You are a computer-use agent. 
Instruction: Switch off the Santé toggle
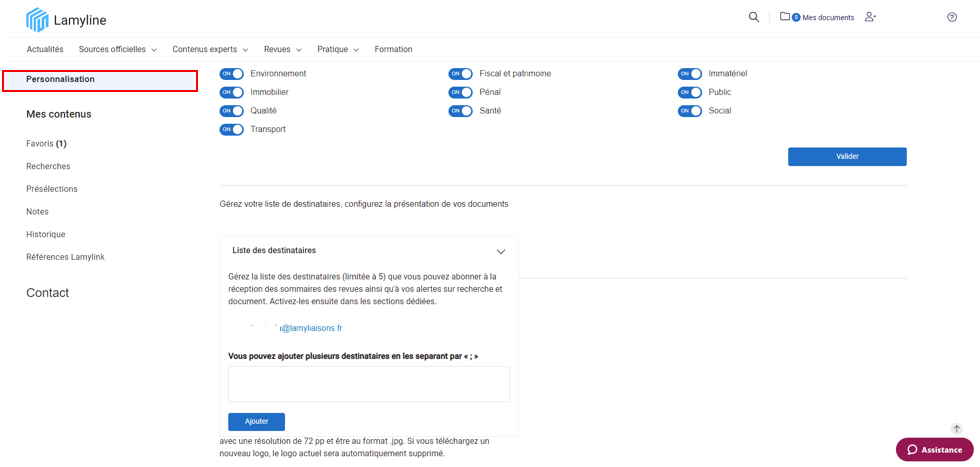460,111
